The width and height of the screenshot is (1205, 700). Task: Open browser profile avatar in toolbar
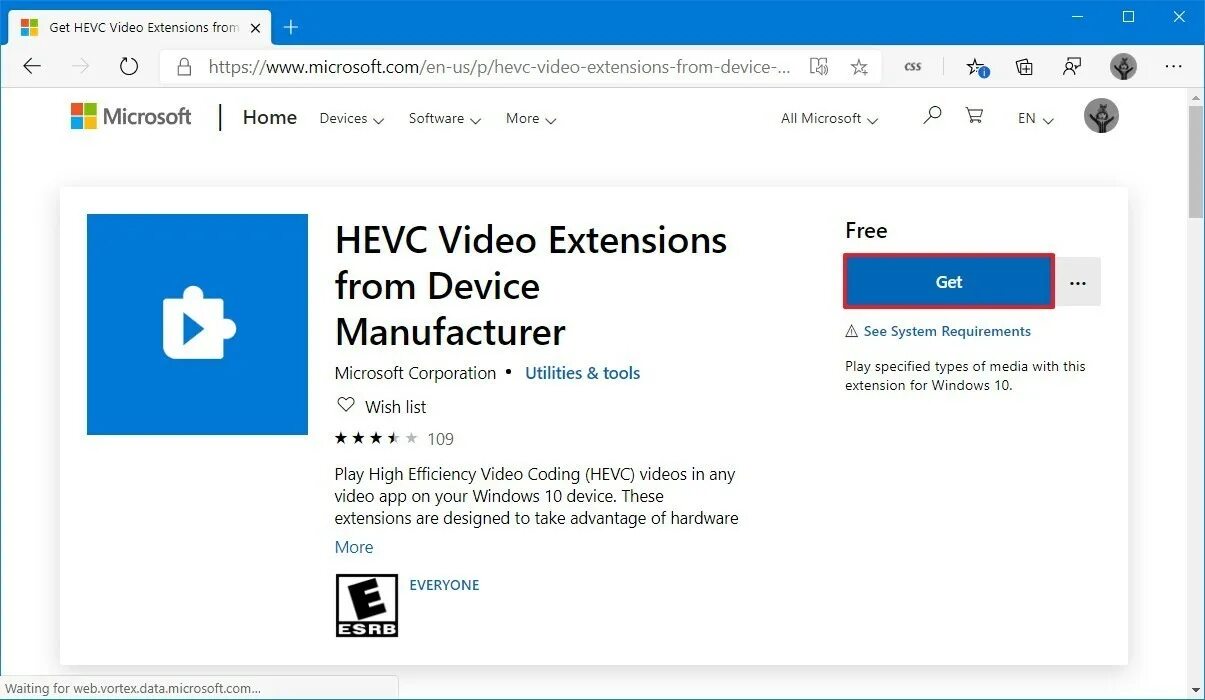coord(1123,67)
